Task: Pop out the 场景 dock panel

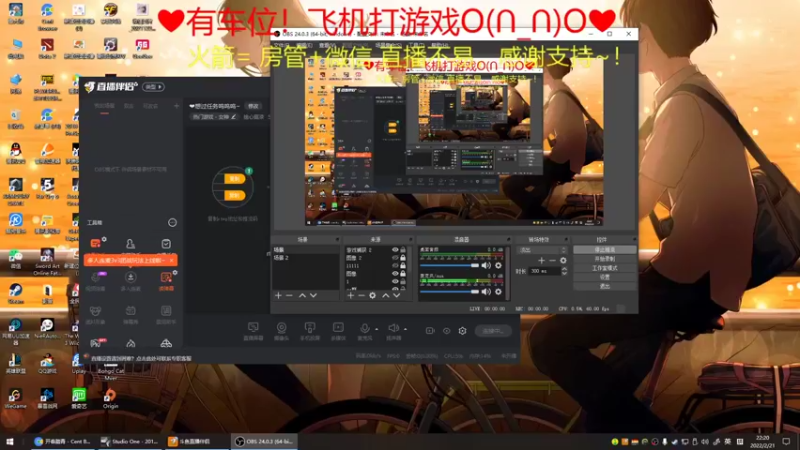Action: coord(337,239)
